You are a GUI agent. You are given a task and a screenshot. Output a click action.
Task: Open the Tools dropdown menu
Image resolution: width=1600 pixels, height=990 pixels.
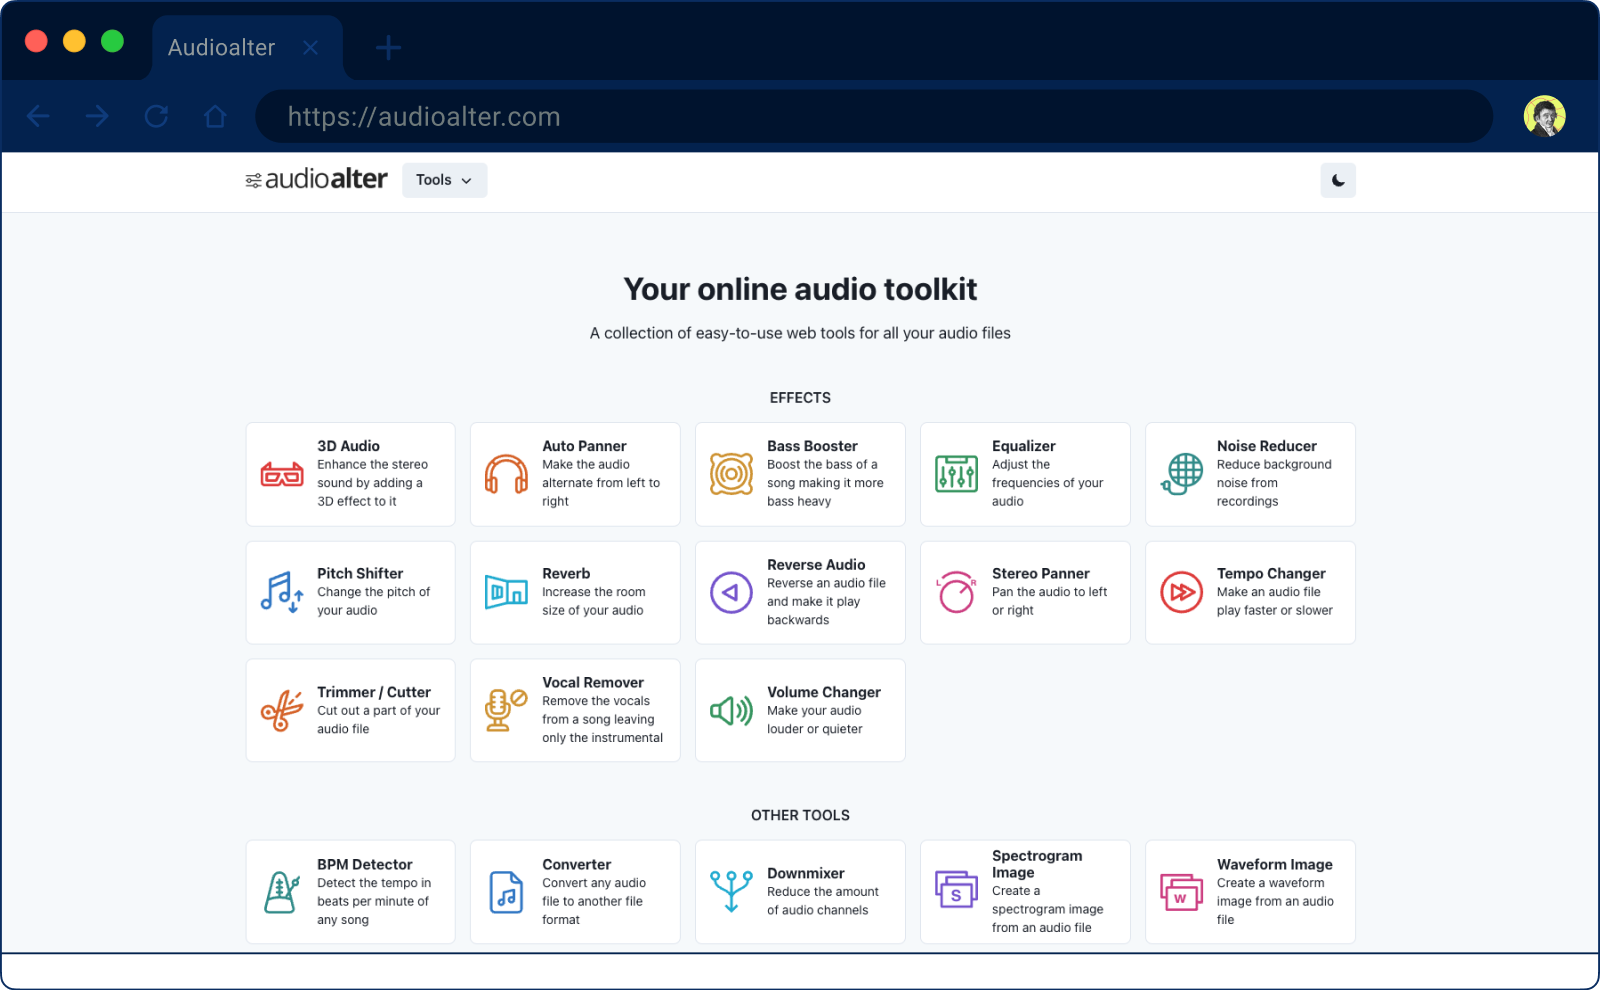(444, 180)
